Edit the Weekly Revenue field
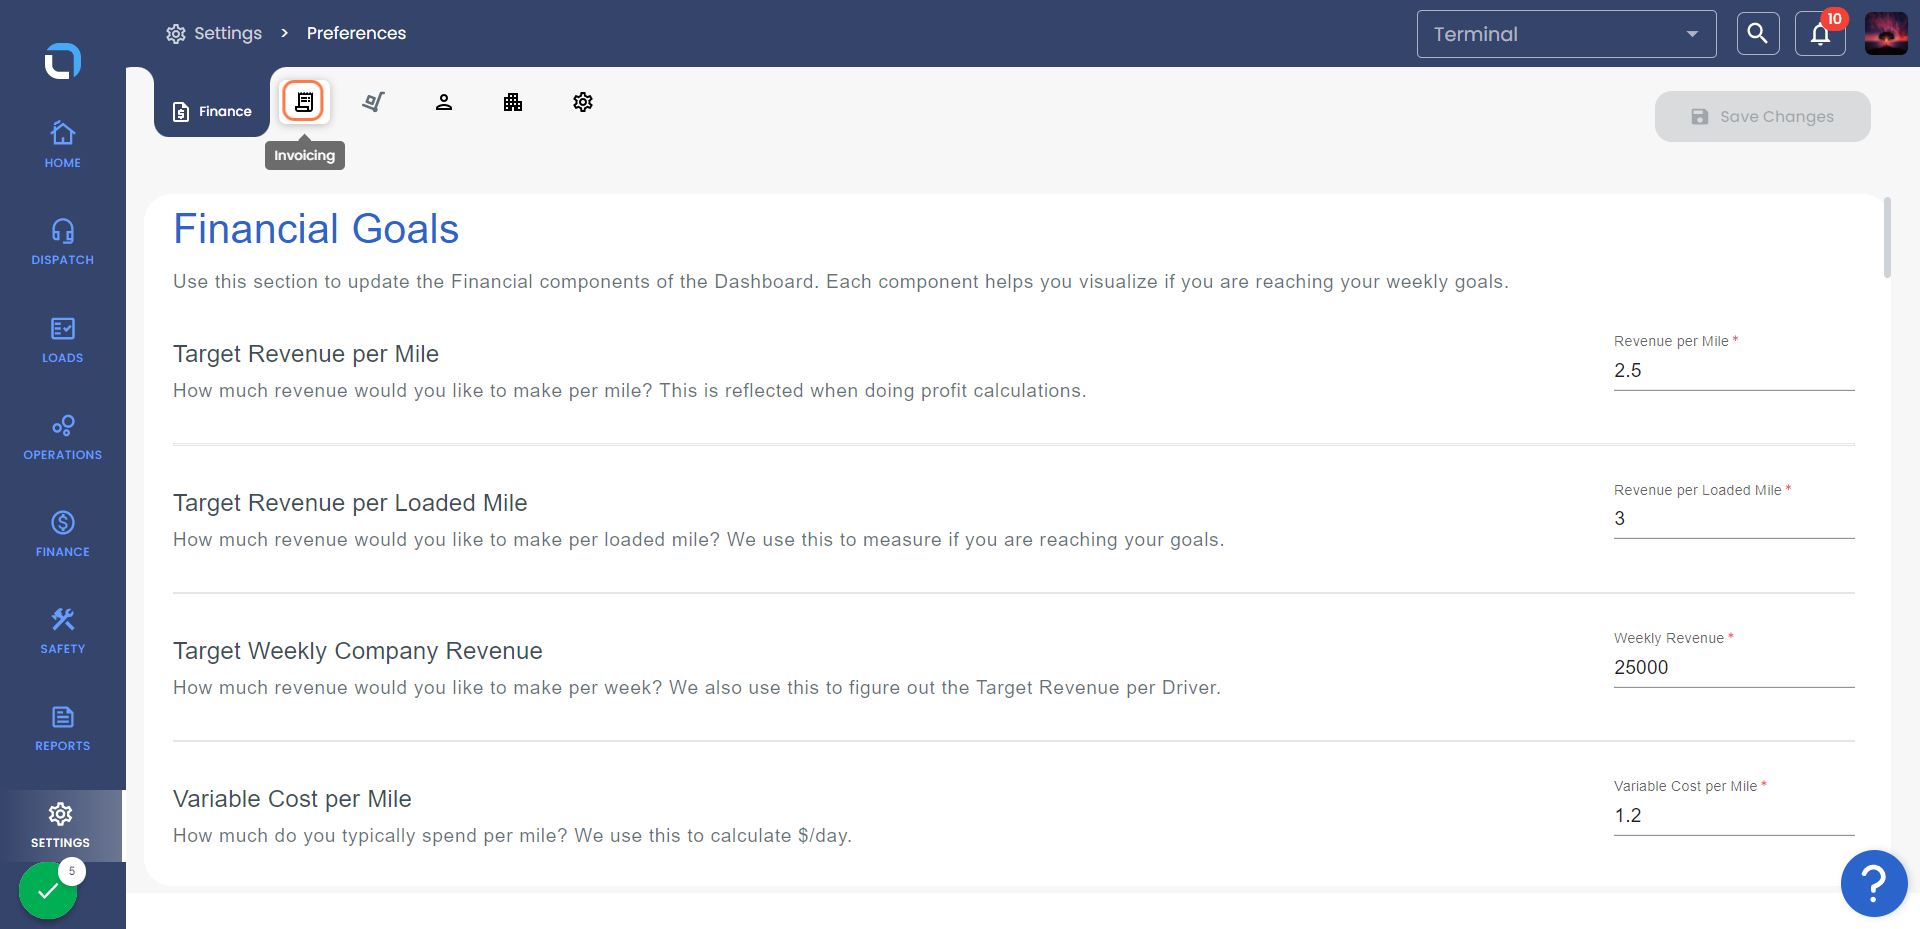This screenshot has height=929, width=1920. (1734, 667)
